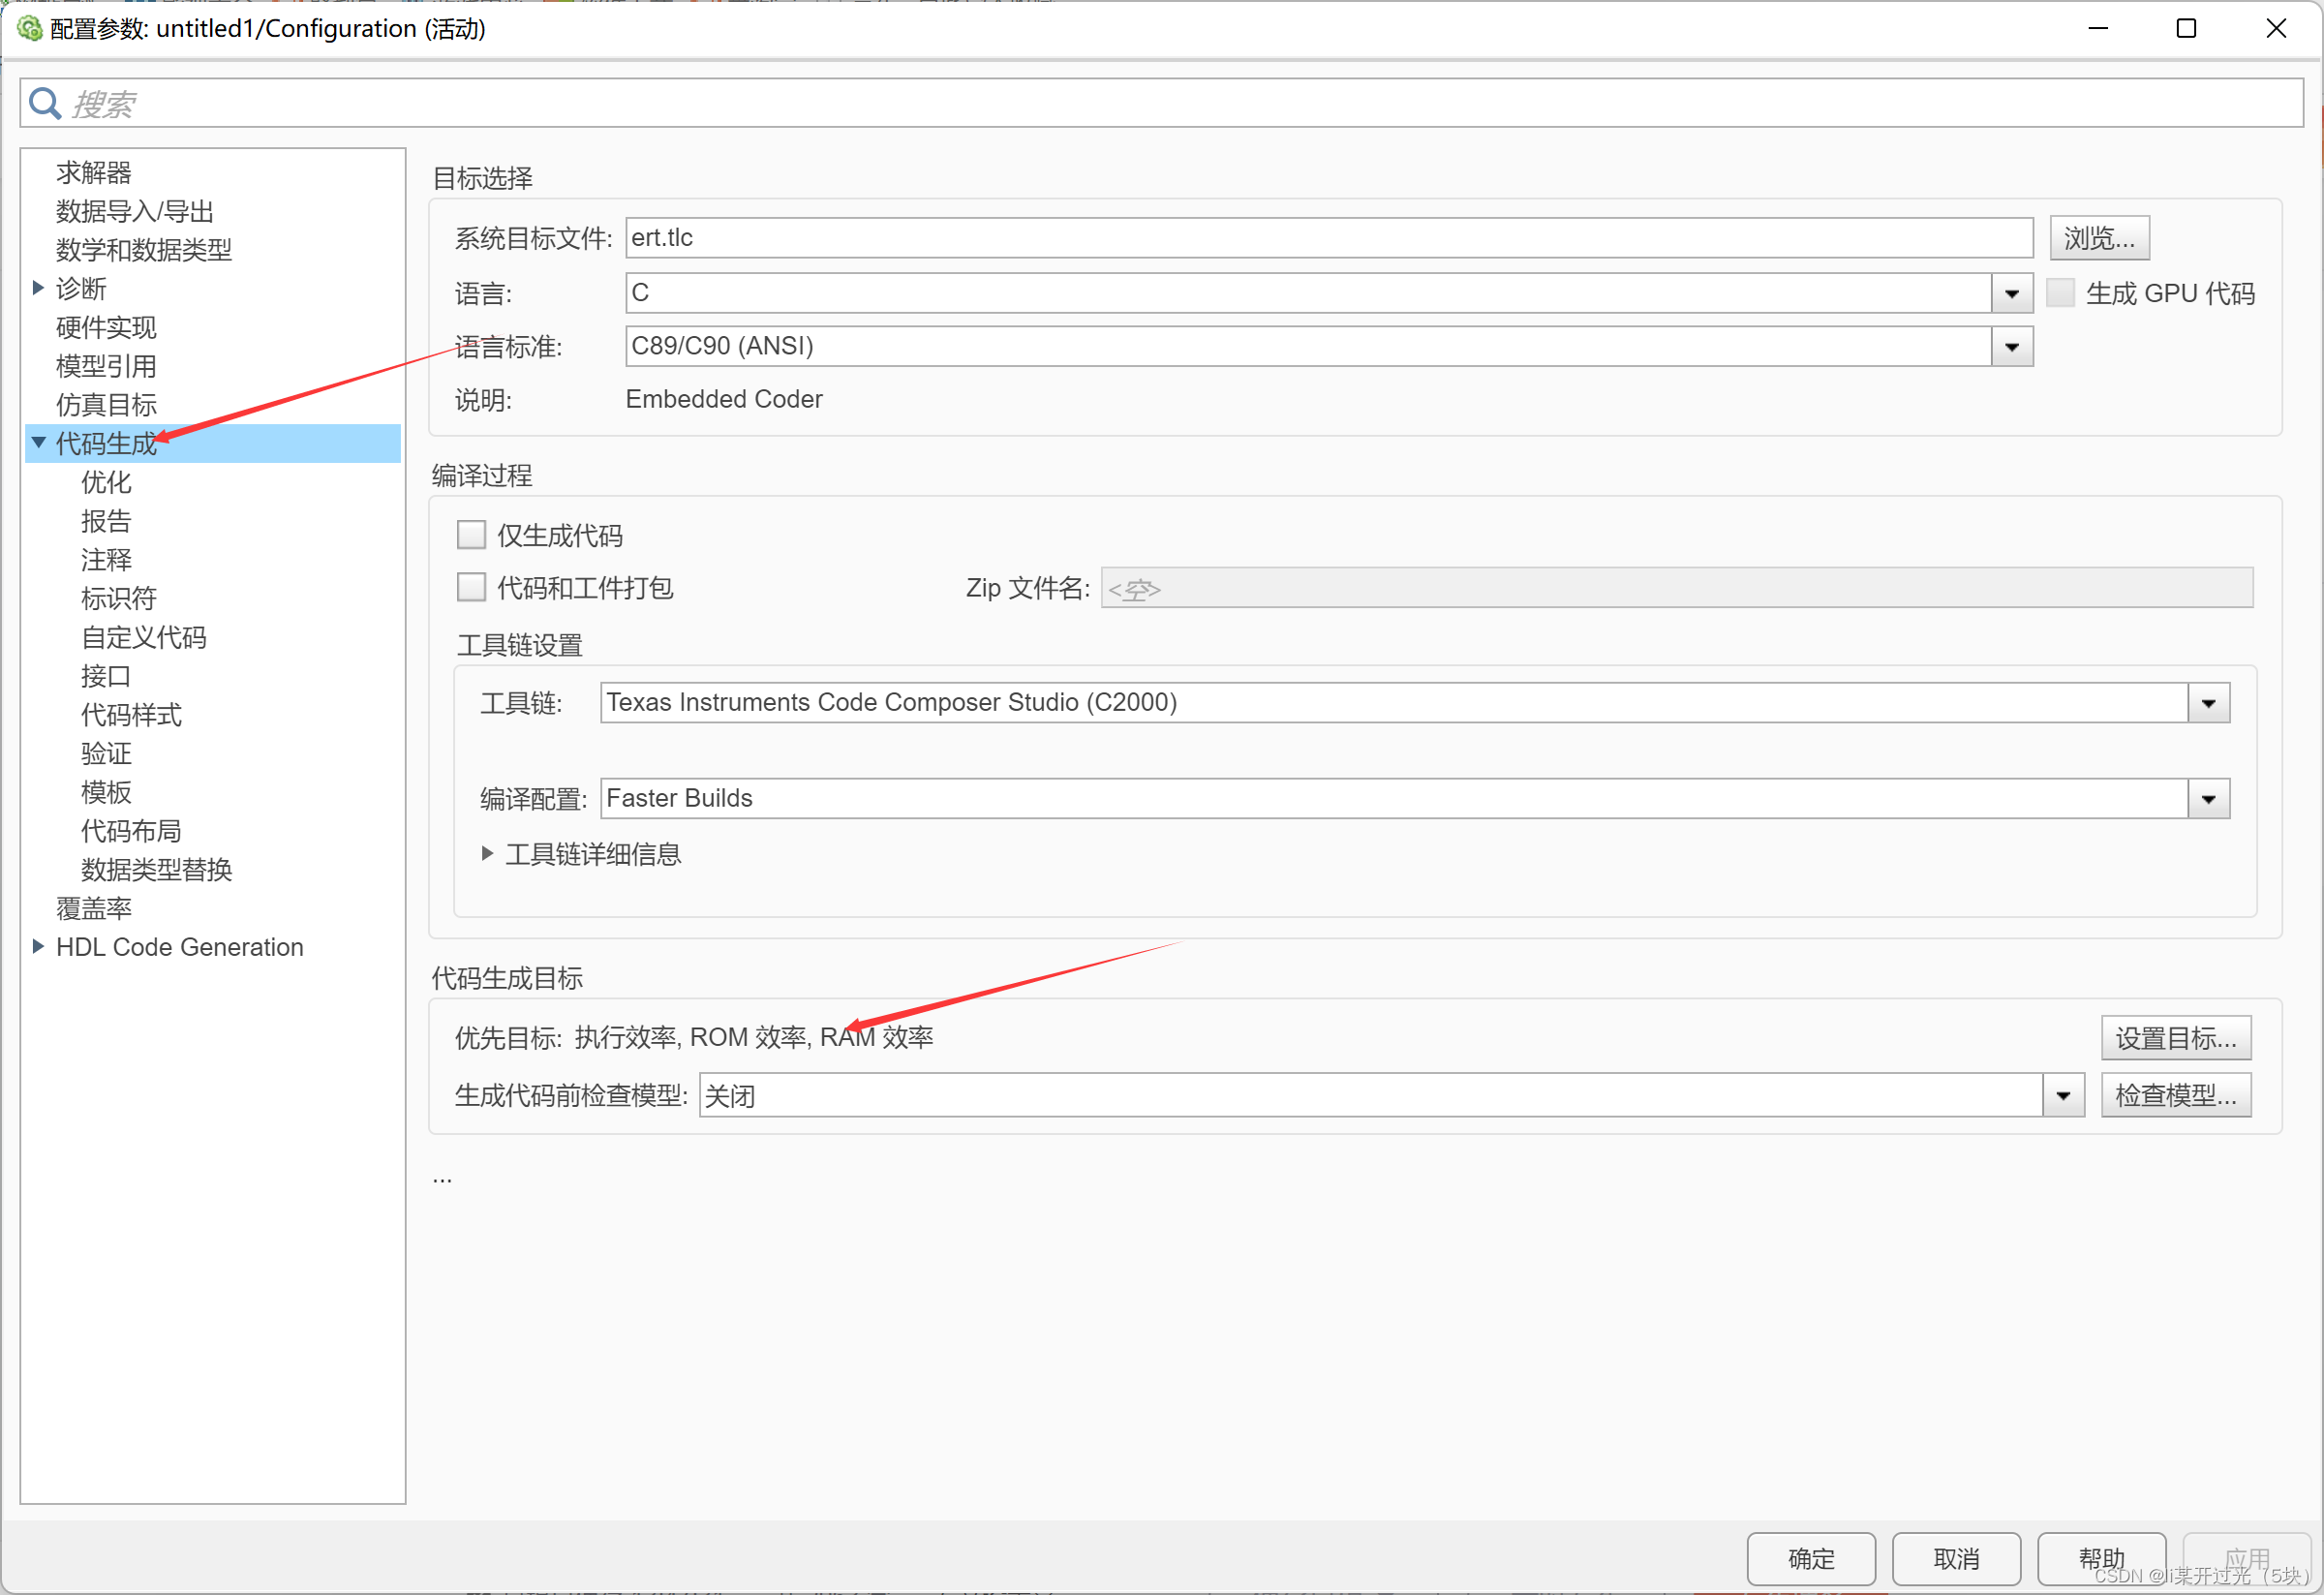The width and height of the screenshot is (2324, 1595).
Task: Click the search magnifier icon
Action: point(44,103)
